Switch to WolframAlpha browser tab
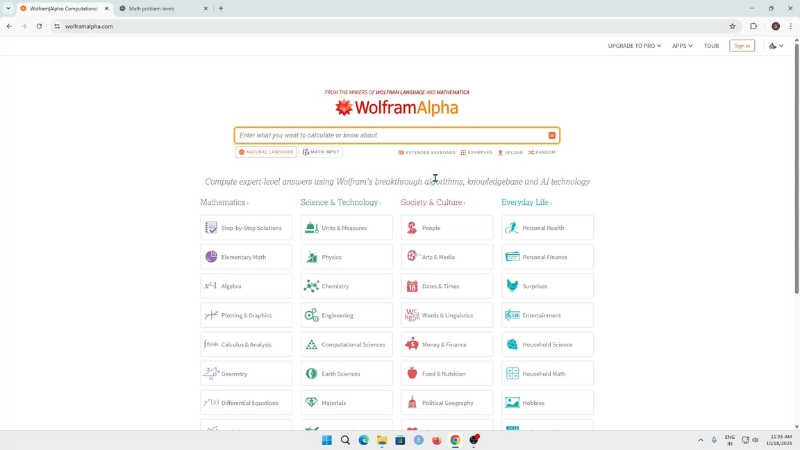800x450 pixels. (x=64, y=9)
